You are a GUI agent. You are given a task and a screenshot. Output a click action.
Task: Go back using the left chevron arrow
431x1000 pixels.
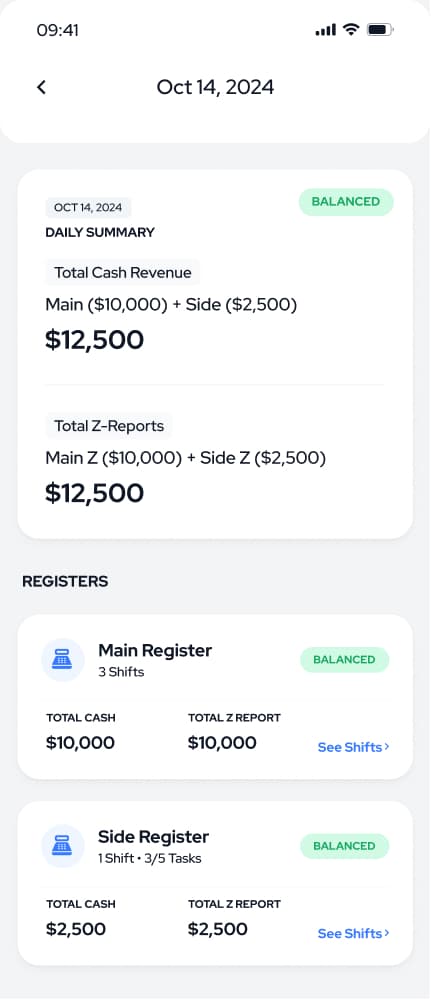(41, 87)
